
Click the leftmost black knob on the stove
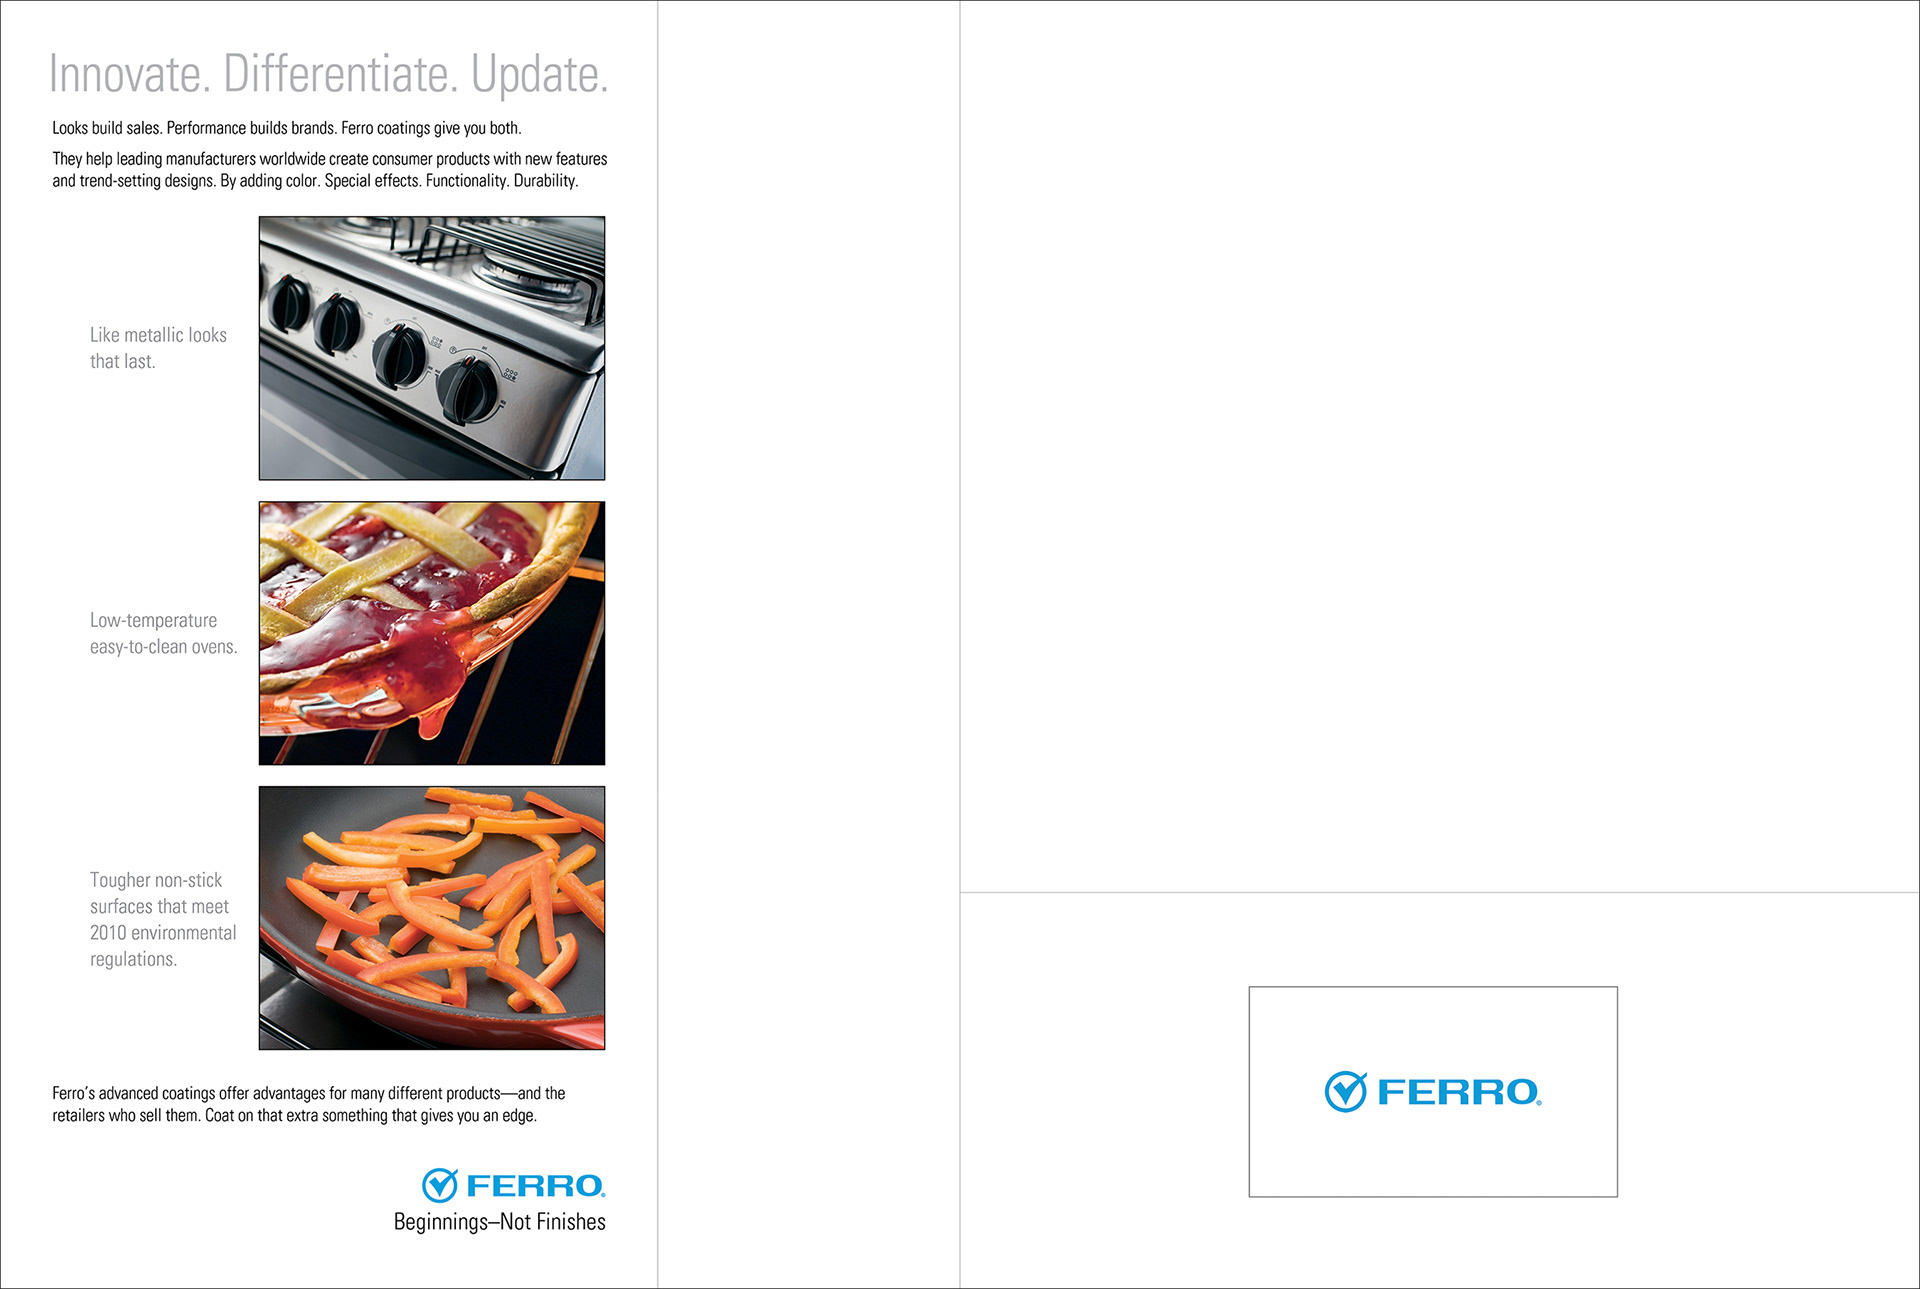click(289, 304)
